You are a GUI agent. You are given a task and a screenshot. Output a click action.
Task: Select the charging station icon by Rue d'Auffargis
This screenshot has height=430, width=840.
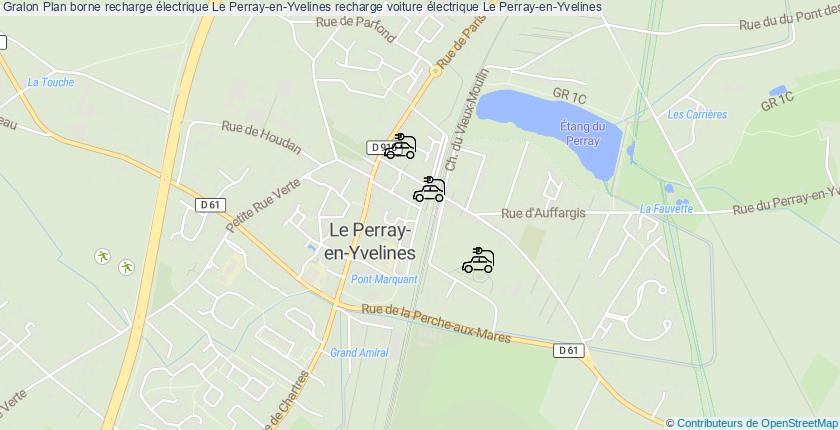point(429,190)
